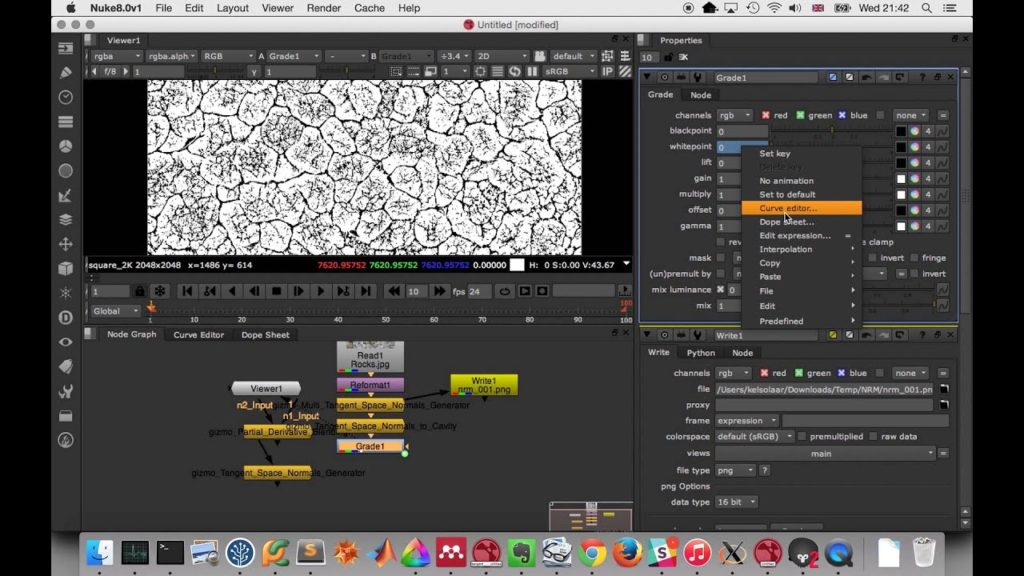The image size is (1024, 576).
Task: Click the stop playback button
Action: click(277, 291)
